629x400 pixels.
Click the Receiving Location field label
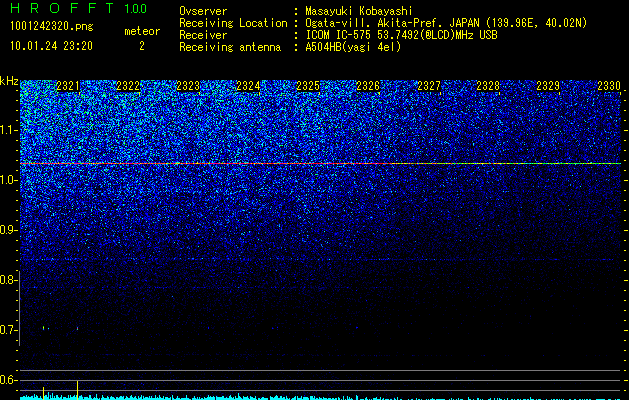233,23
